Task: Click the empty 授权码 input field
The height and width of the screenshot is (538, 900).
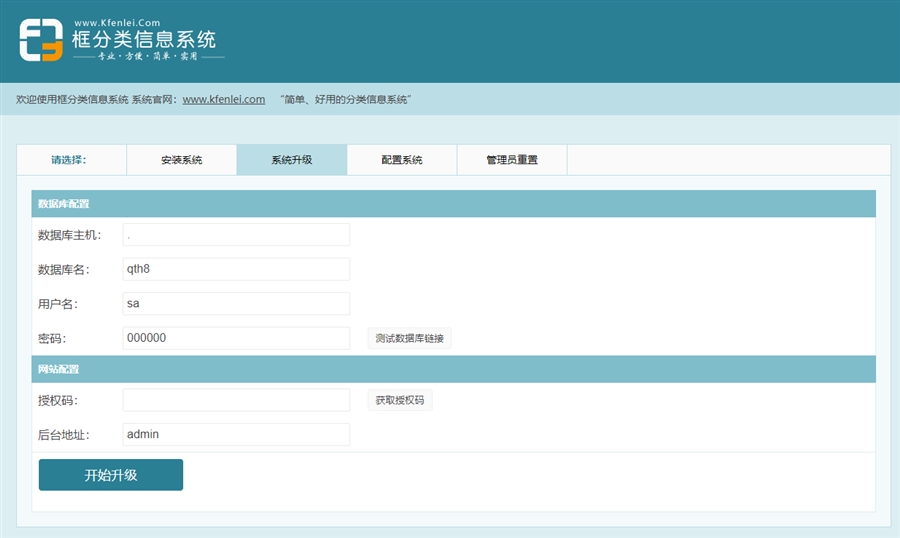Action: [236, 400]
